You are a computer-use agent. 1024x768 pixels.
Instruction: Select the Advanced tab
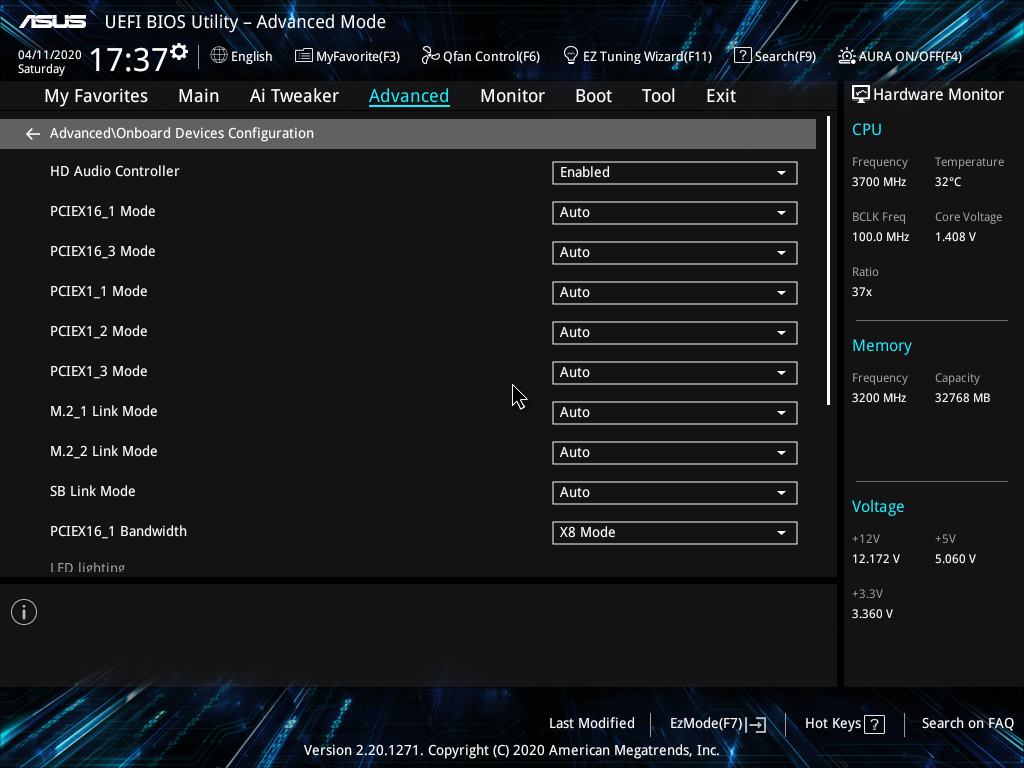(409, 96)
